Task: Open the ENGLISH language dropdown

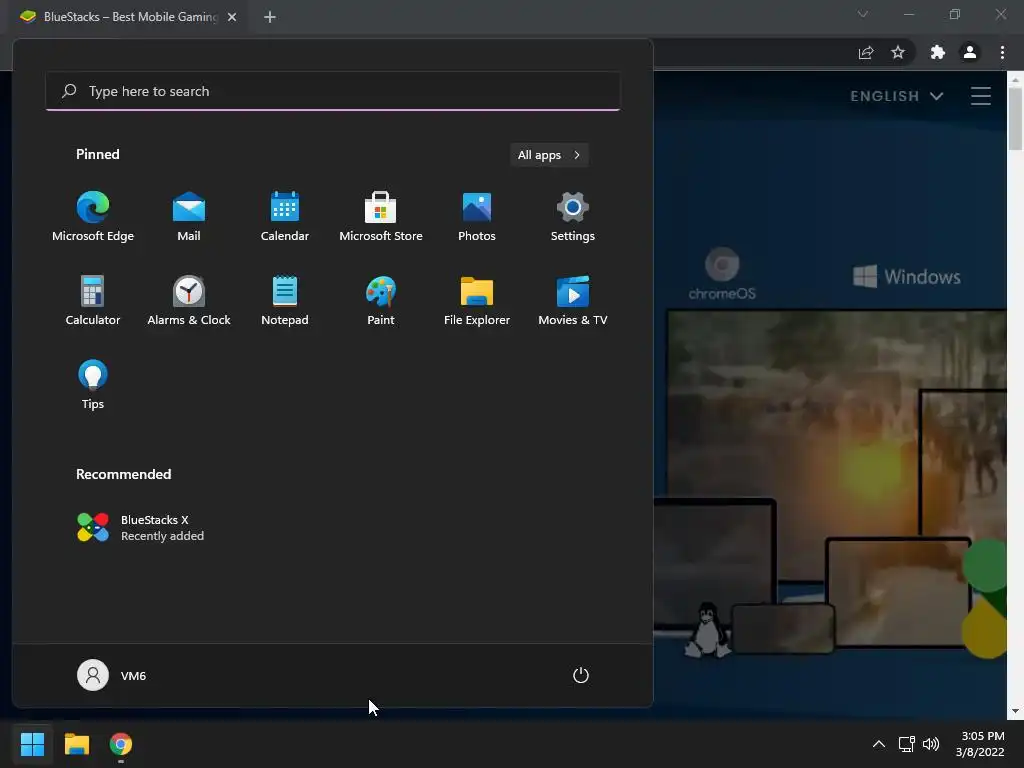Action: click(897, 96)
